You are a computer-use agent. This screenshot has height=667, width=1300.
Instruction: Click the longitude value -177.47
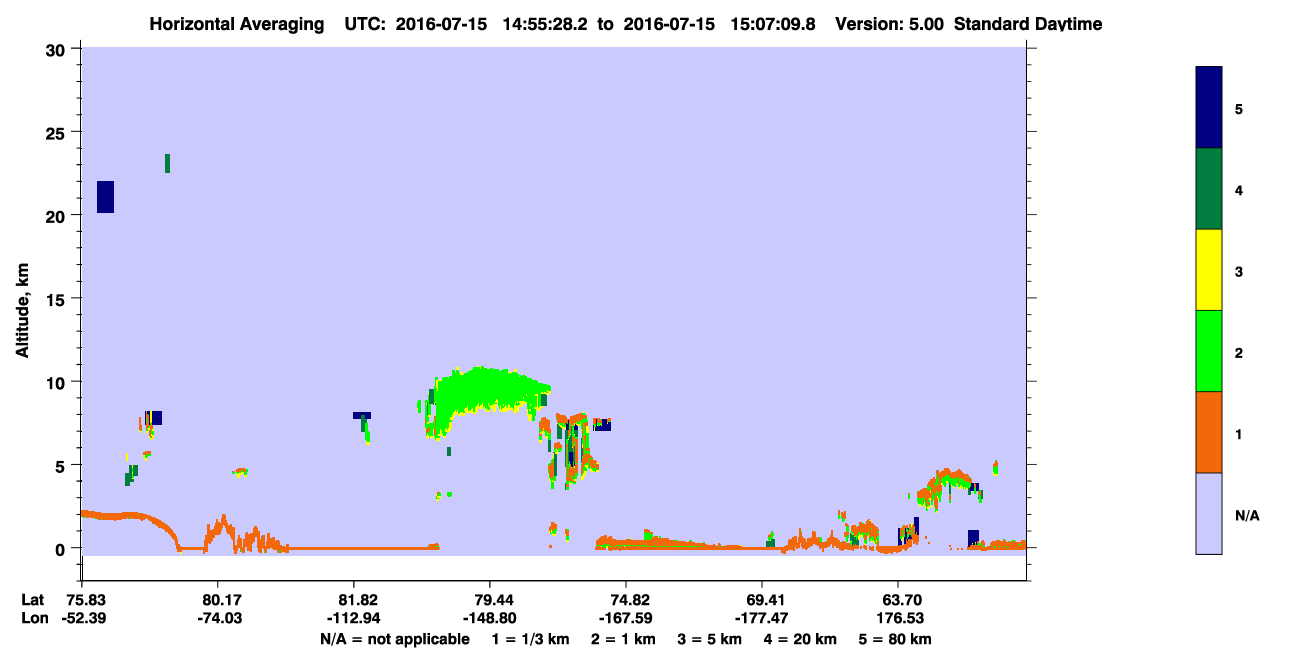[x=762, y=618]
